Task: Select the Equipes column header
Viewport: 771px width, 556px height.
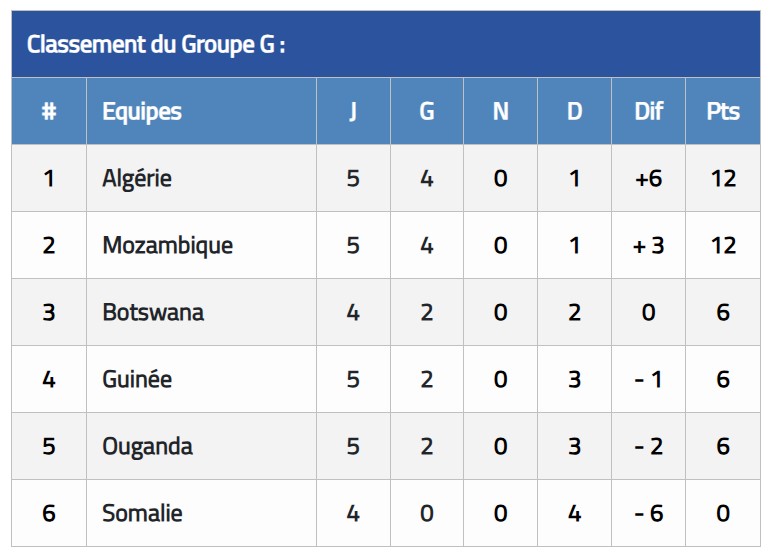Action: pyautogui.click(x=142, y=112)
